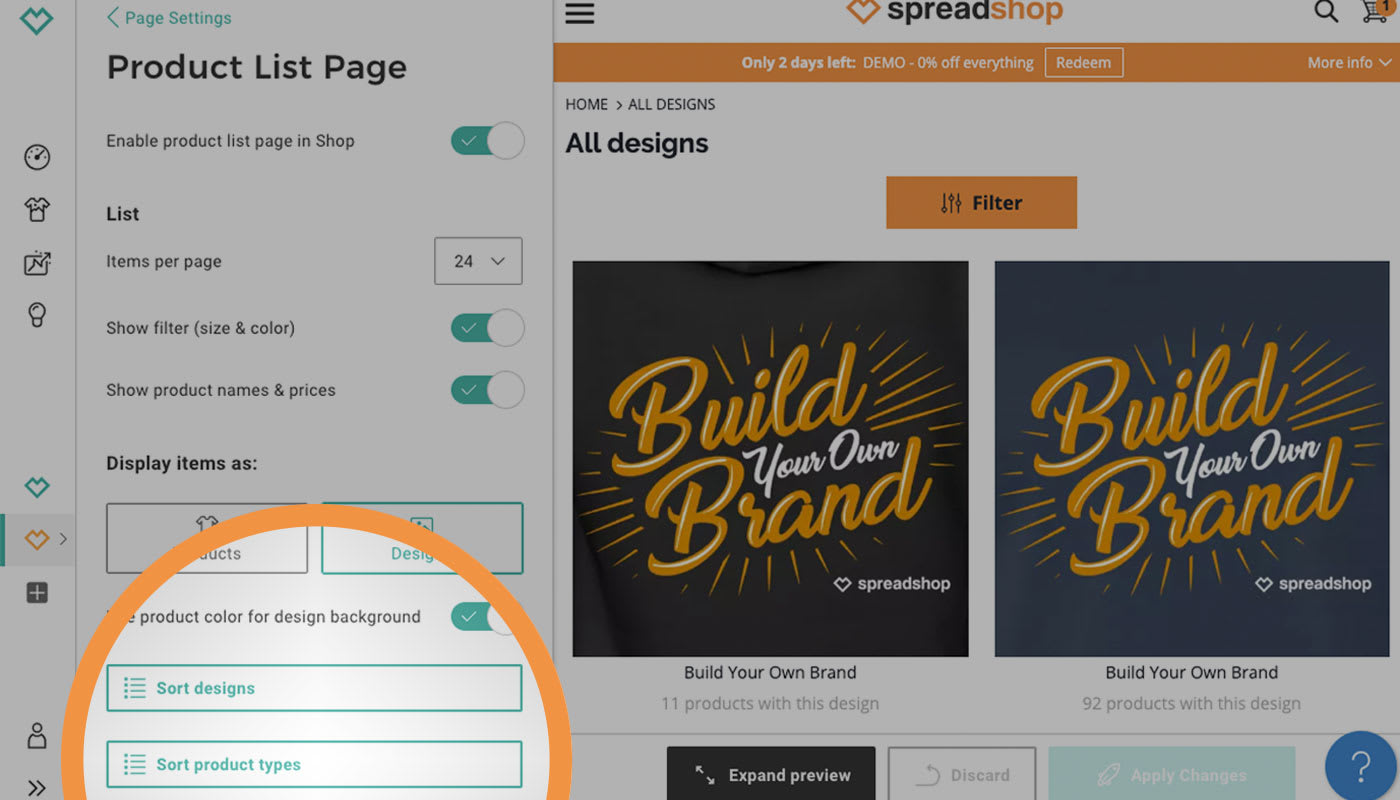Viewport: 1400px width, 800px height.
Task: Open the statistics chart icon in sidebar
Action: coord(37,263)
